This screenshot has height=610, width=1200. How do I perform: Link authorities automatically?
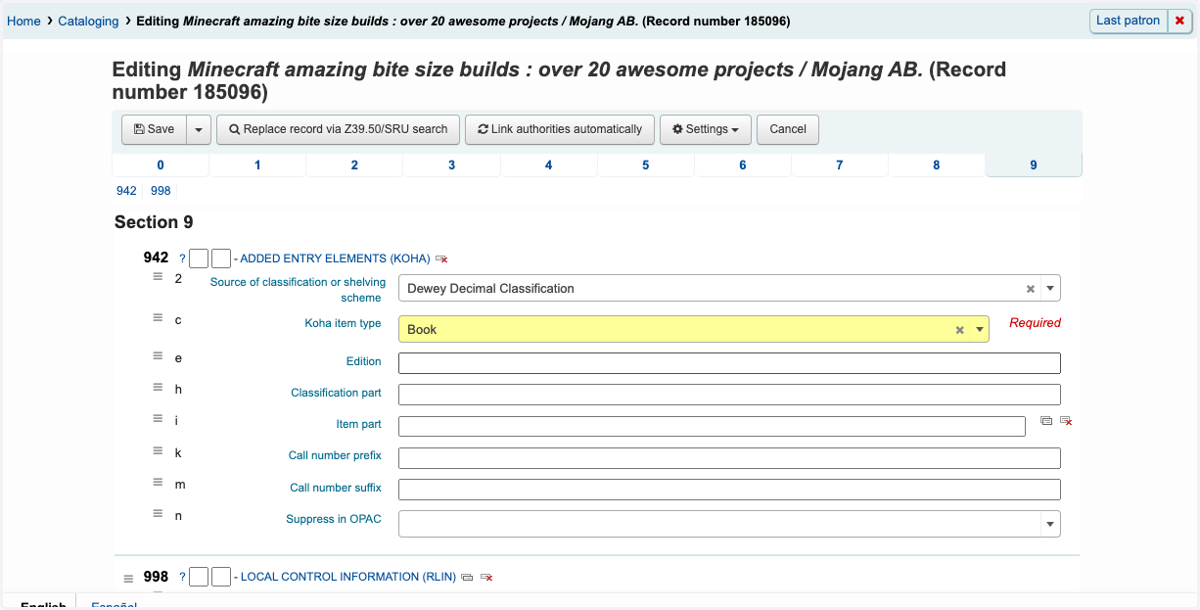tap(560, 130)
